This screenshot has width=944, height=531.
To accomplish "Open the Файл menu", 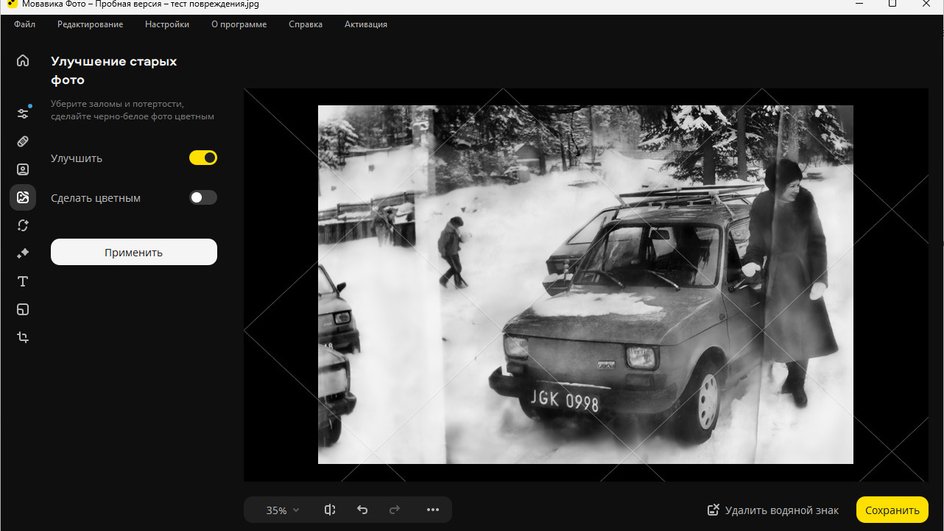I will tap(25, 24).
